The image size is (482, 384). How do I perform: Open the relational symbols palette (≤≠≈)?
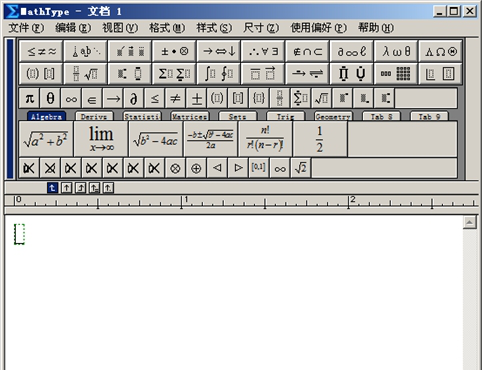[41, 51]
